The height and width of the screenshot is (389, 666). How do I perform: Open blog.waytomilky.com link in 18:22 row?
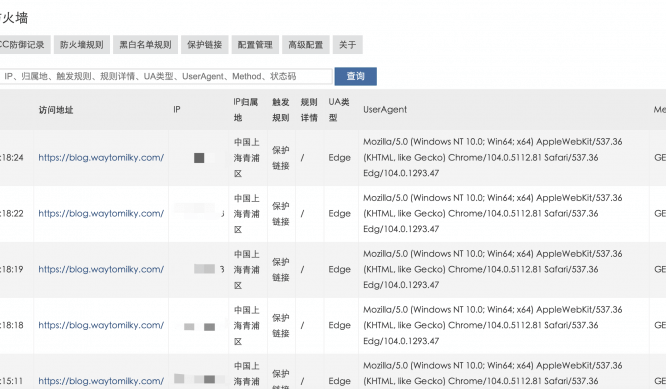click(x=101, y=214)
